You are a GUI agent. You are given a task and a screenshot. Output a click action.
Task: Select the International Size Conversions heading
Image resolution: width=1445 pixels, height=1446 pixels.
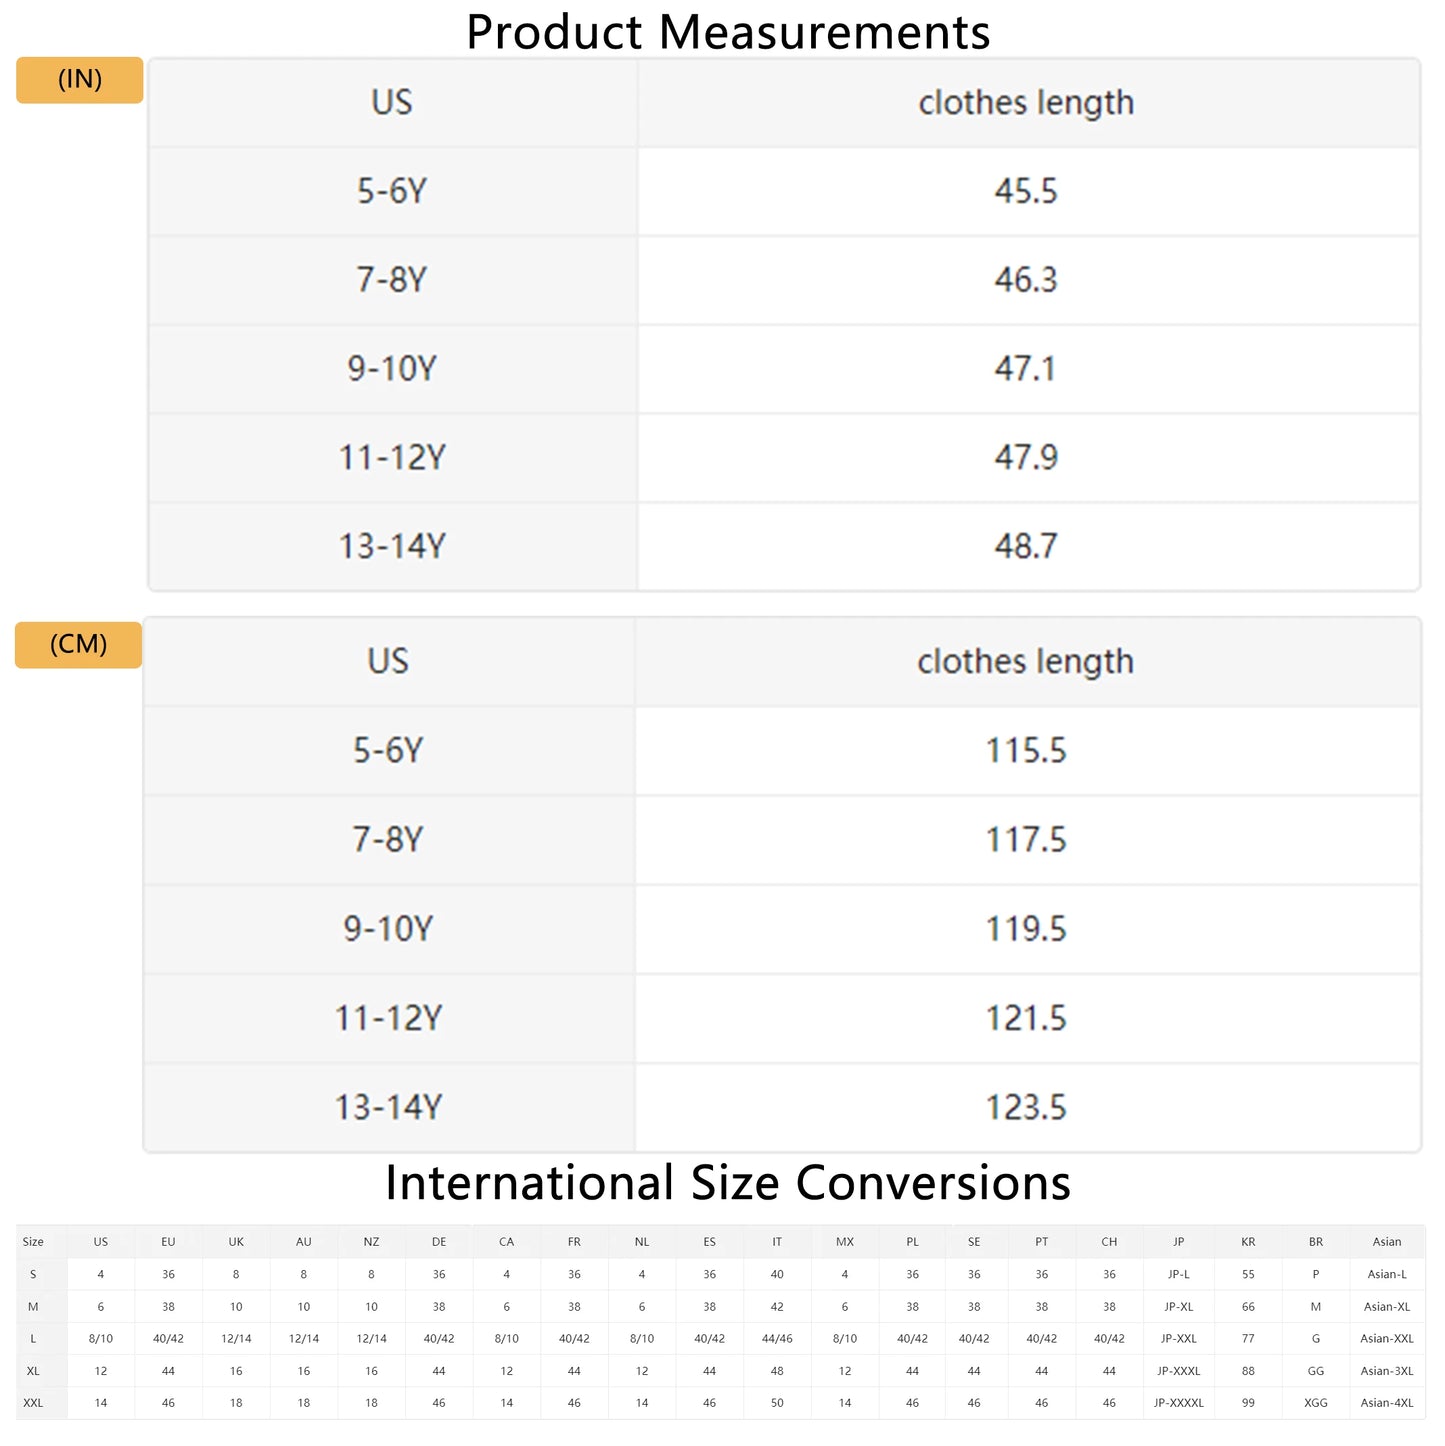(728, 1183)
